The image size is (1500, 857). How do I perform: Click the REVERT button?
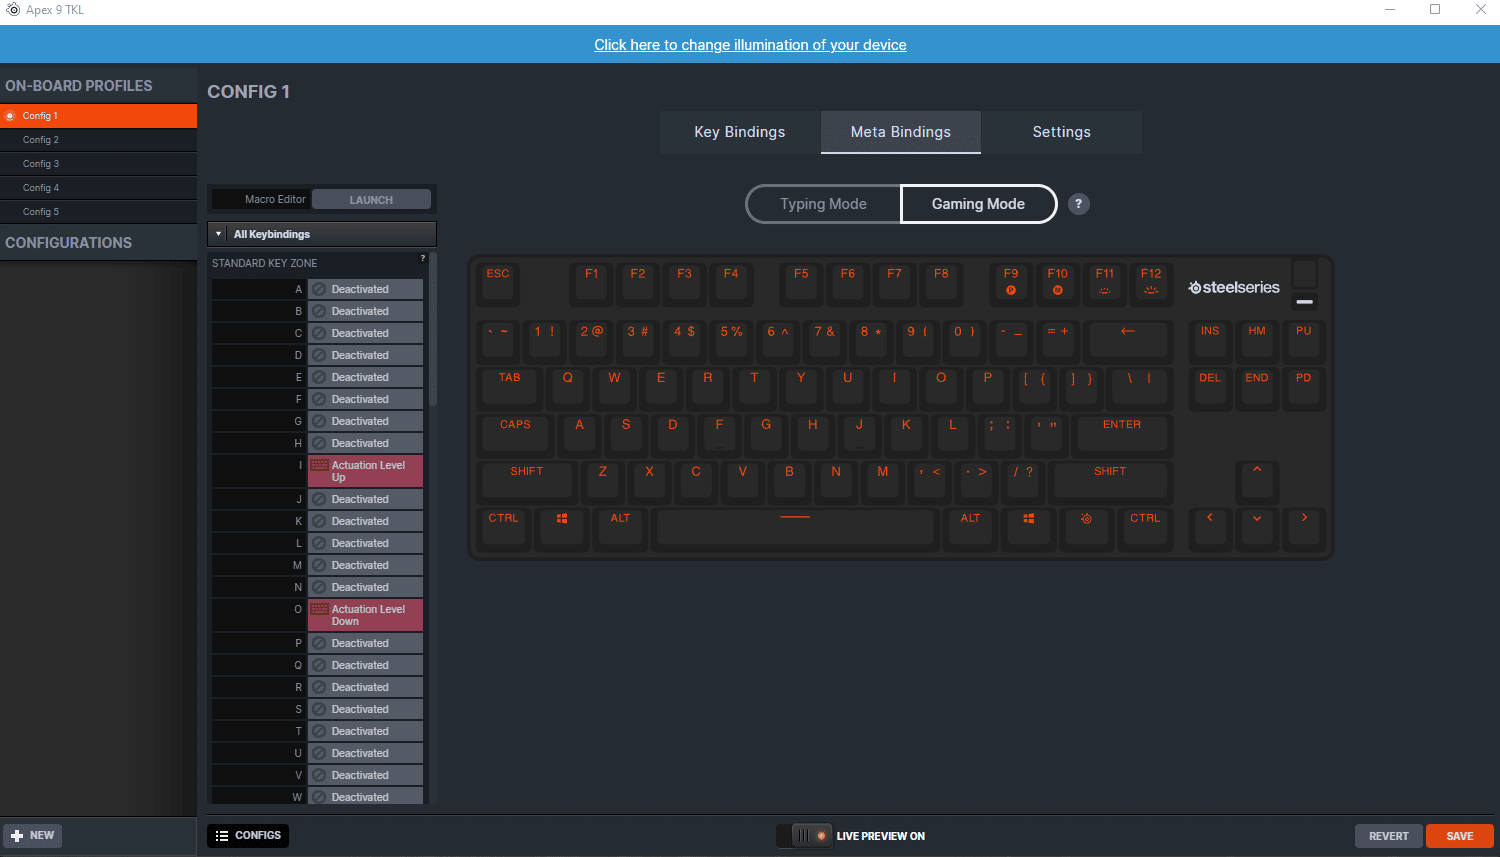(1389, 836)
